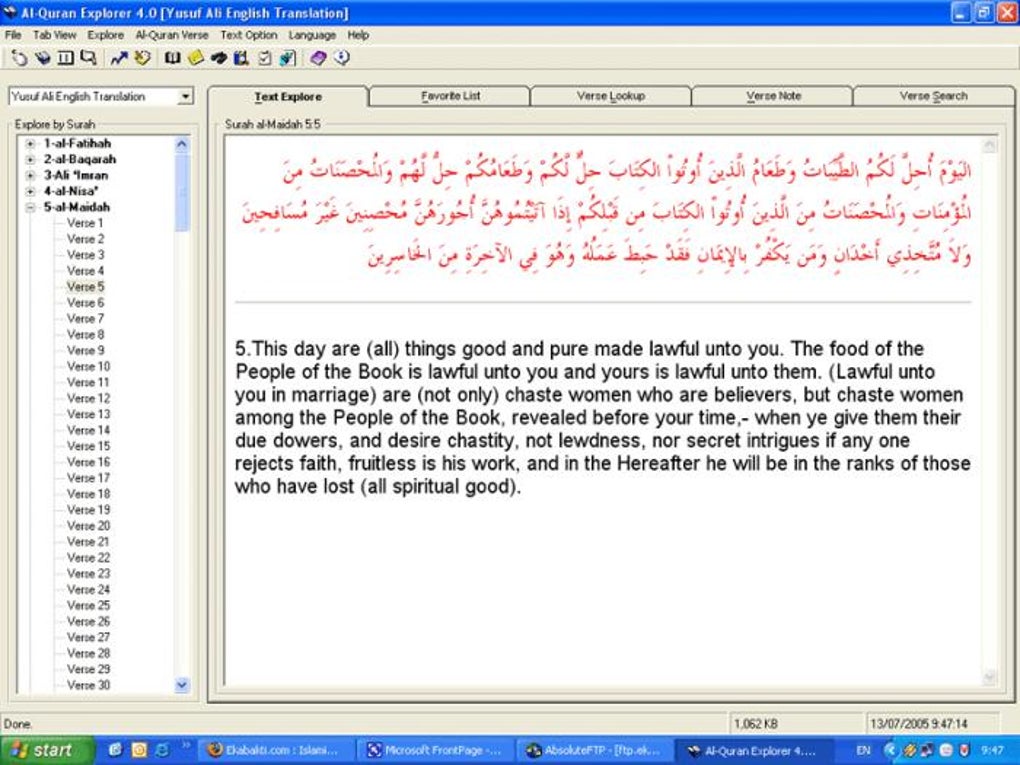
Task: Open the Text Option menu
Action: pos(248,35)
